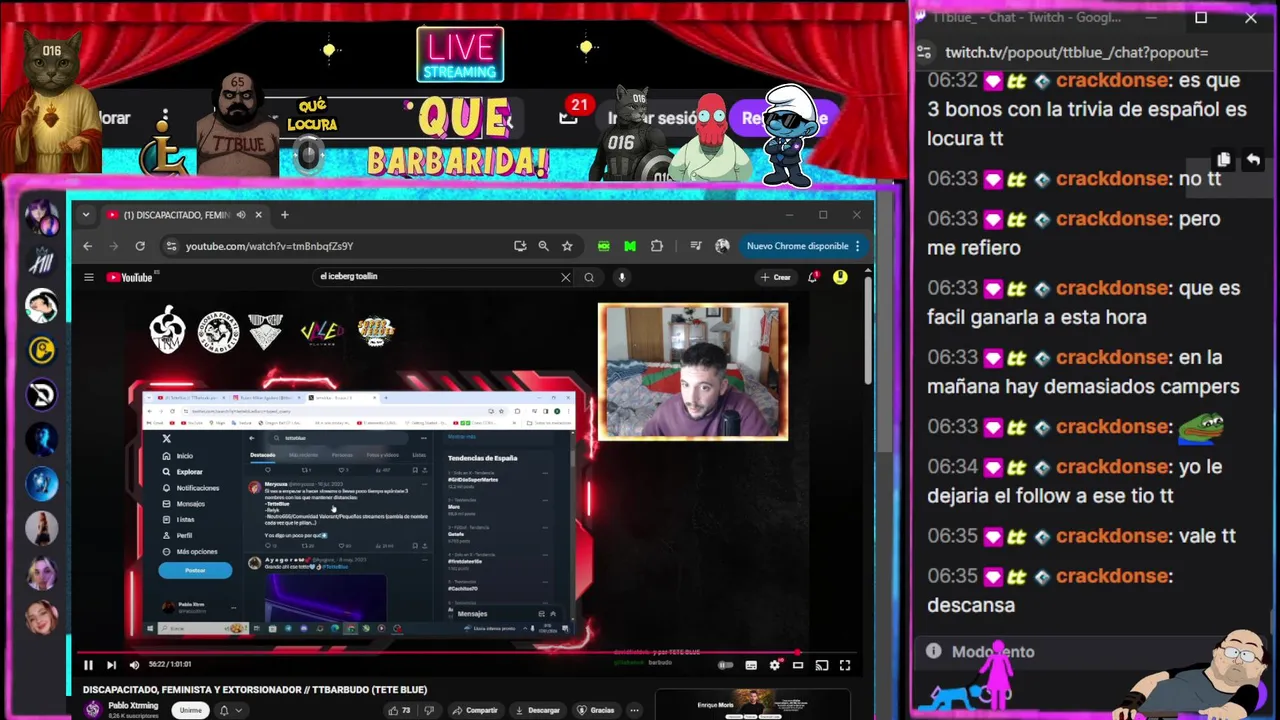Clear the 'el iceberg toallin' search text

565,277
